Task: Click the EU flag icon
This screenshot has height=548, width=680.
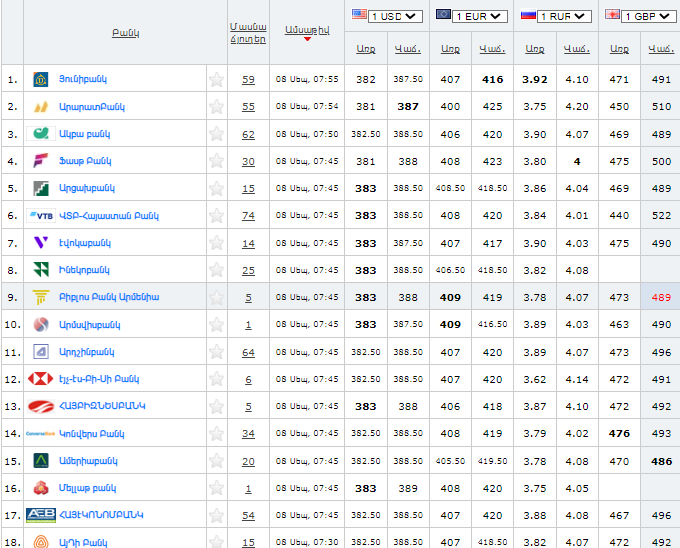Action: (443, 14)
